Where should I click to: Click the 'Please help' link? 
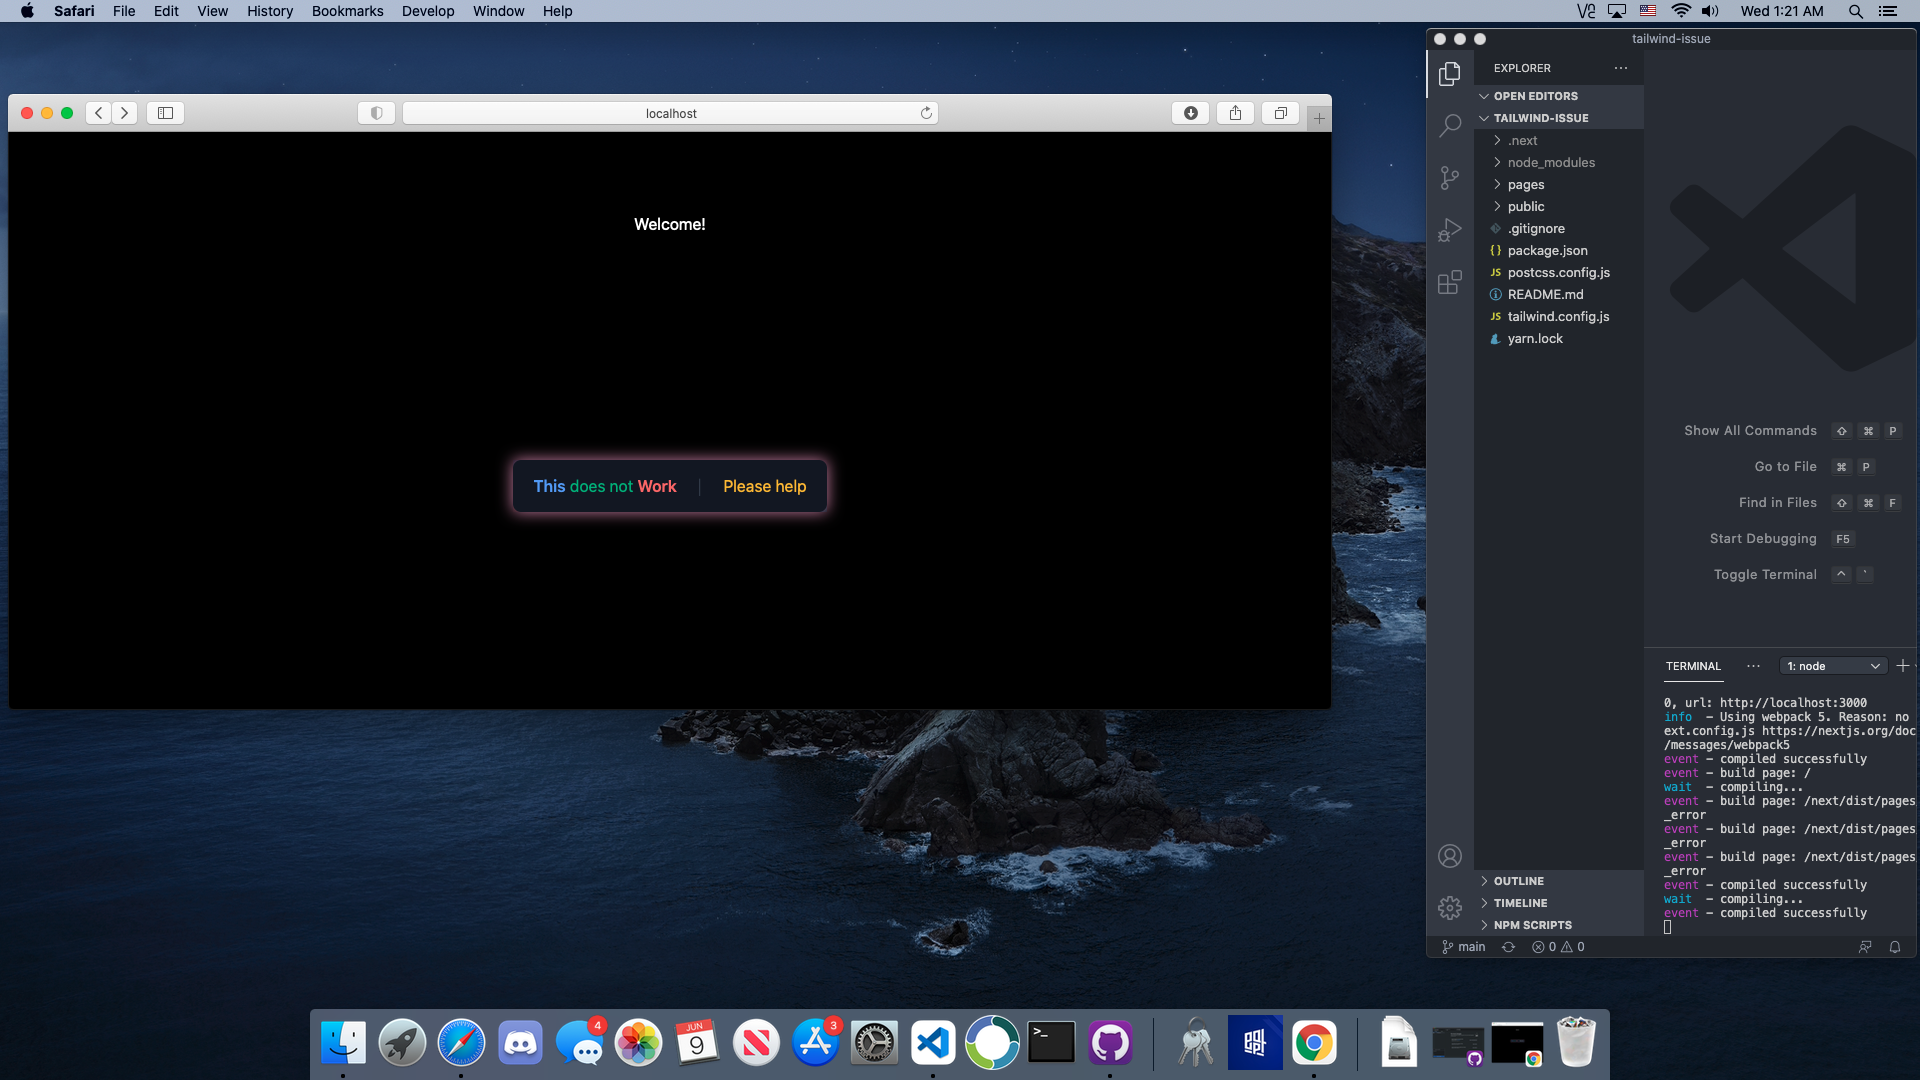[764, 486]
